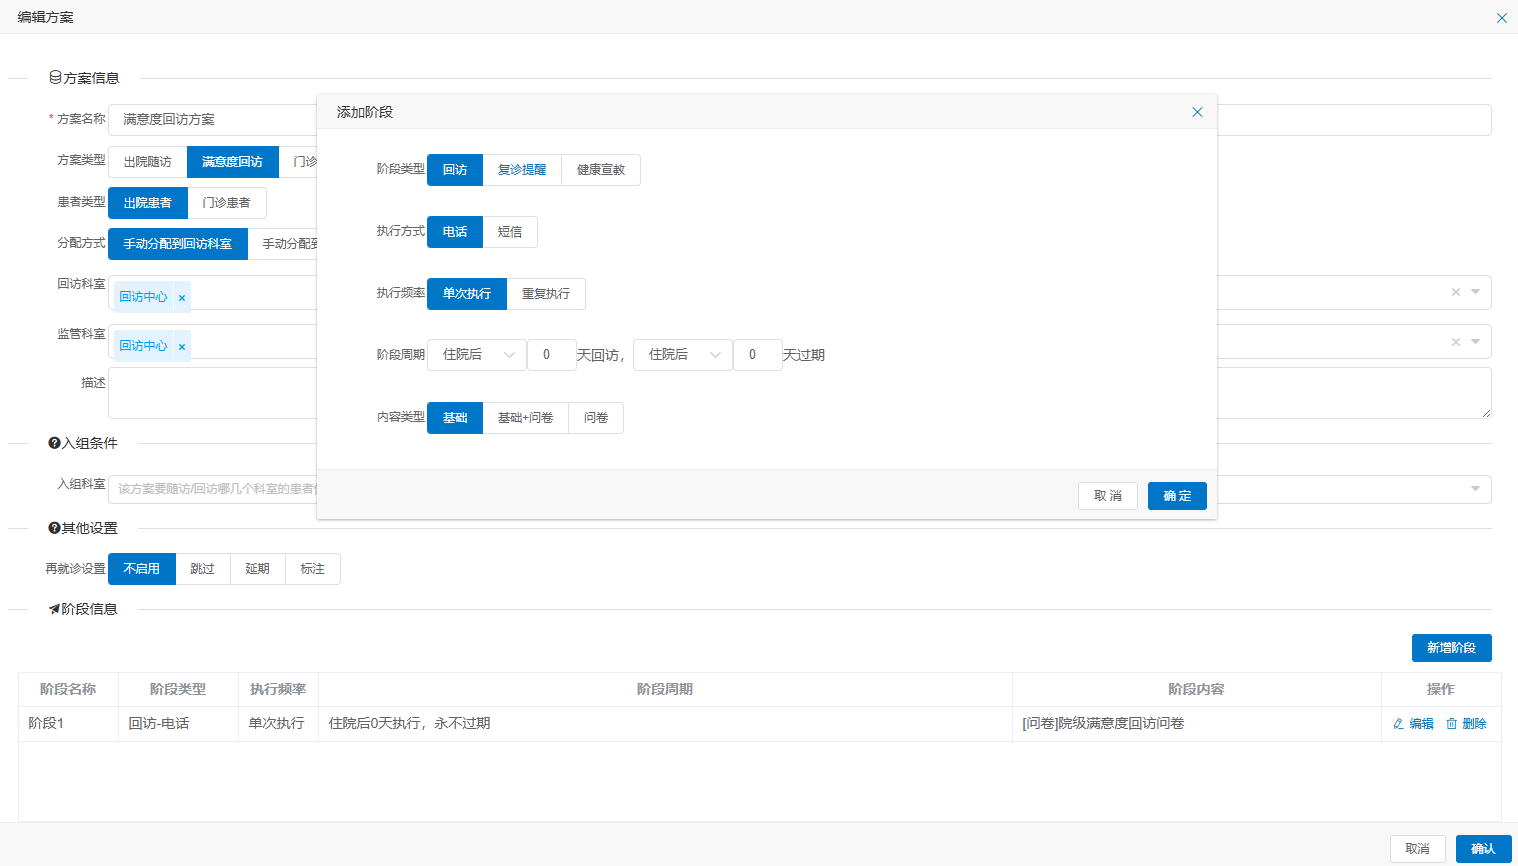
Task: Clear the 回访科室 selection with x icon
Action: pyautogui.click(x=1455, y=292)
